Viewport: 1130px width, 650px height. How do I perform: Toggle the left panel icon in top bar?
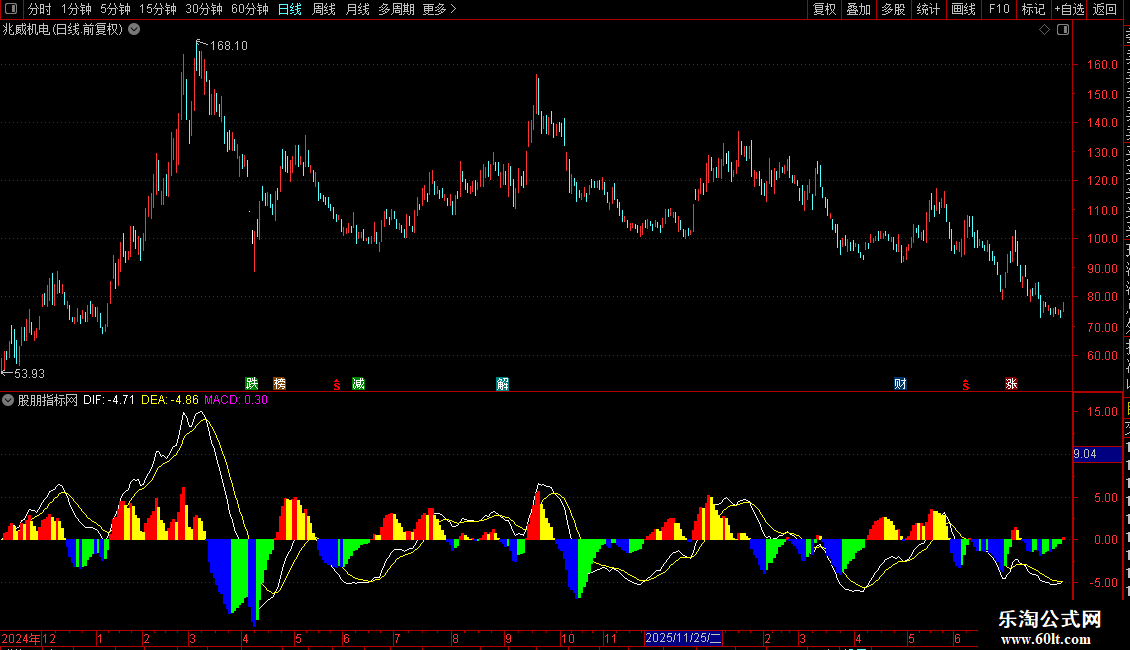pos(11,9)
